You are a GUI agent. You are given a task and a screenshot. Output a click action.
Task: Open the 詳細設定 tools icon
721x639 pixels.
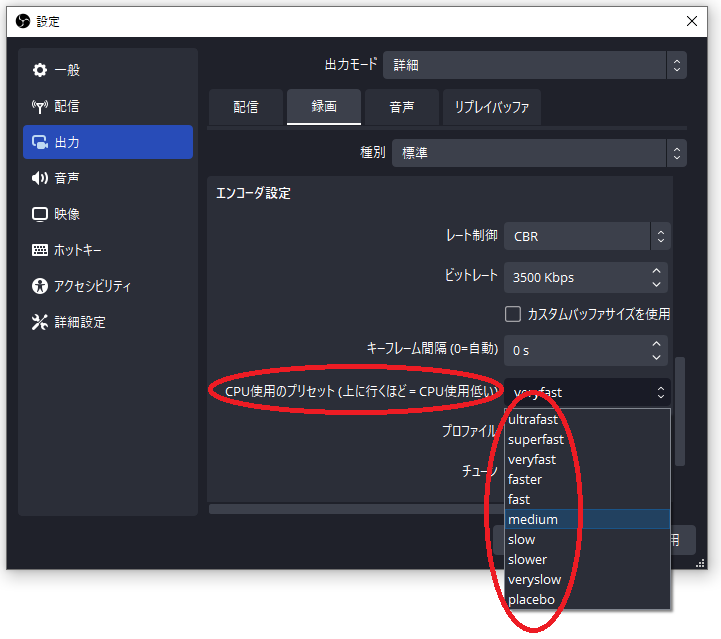(40, 322)
